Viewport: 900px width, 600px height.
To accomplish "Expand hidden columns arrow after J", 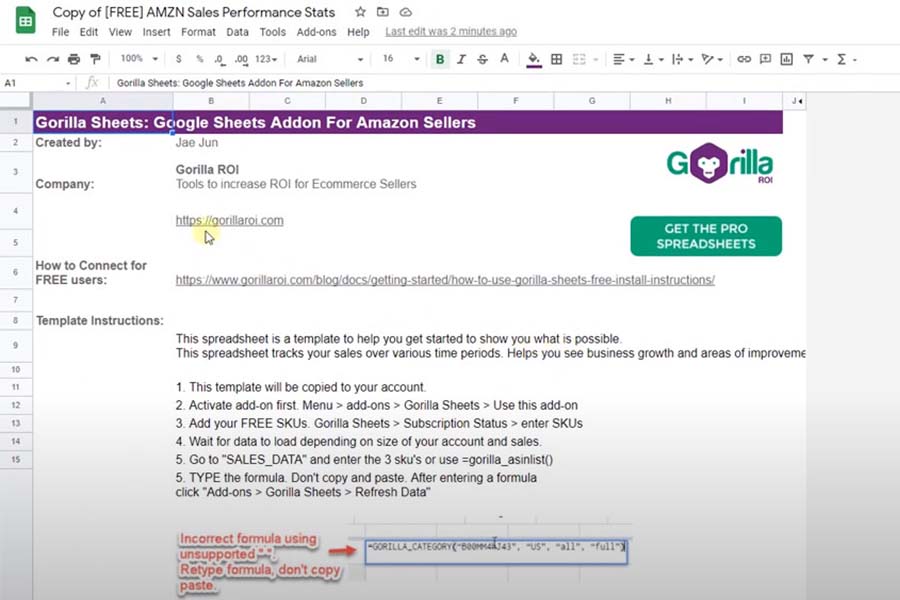I will (801, 101).
